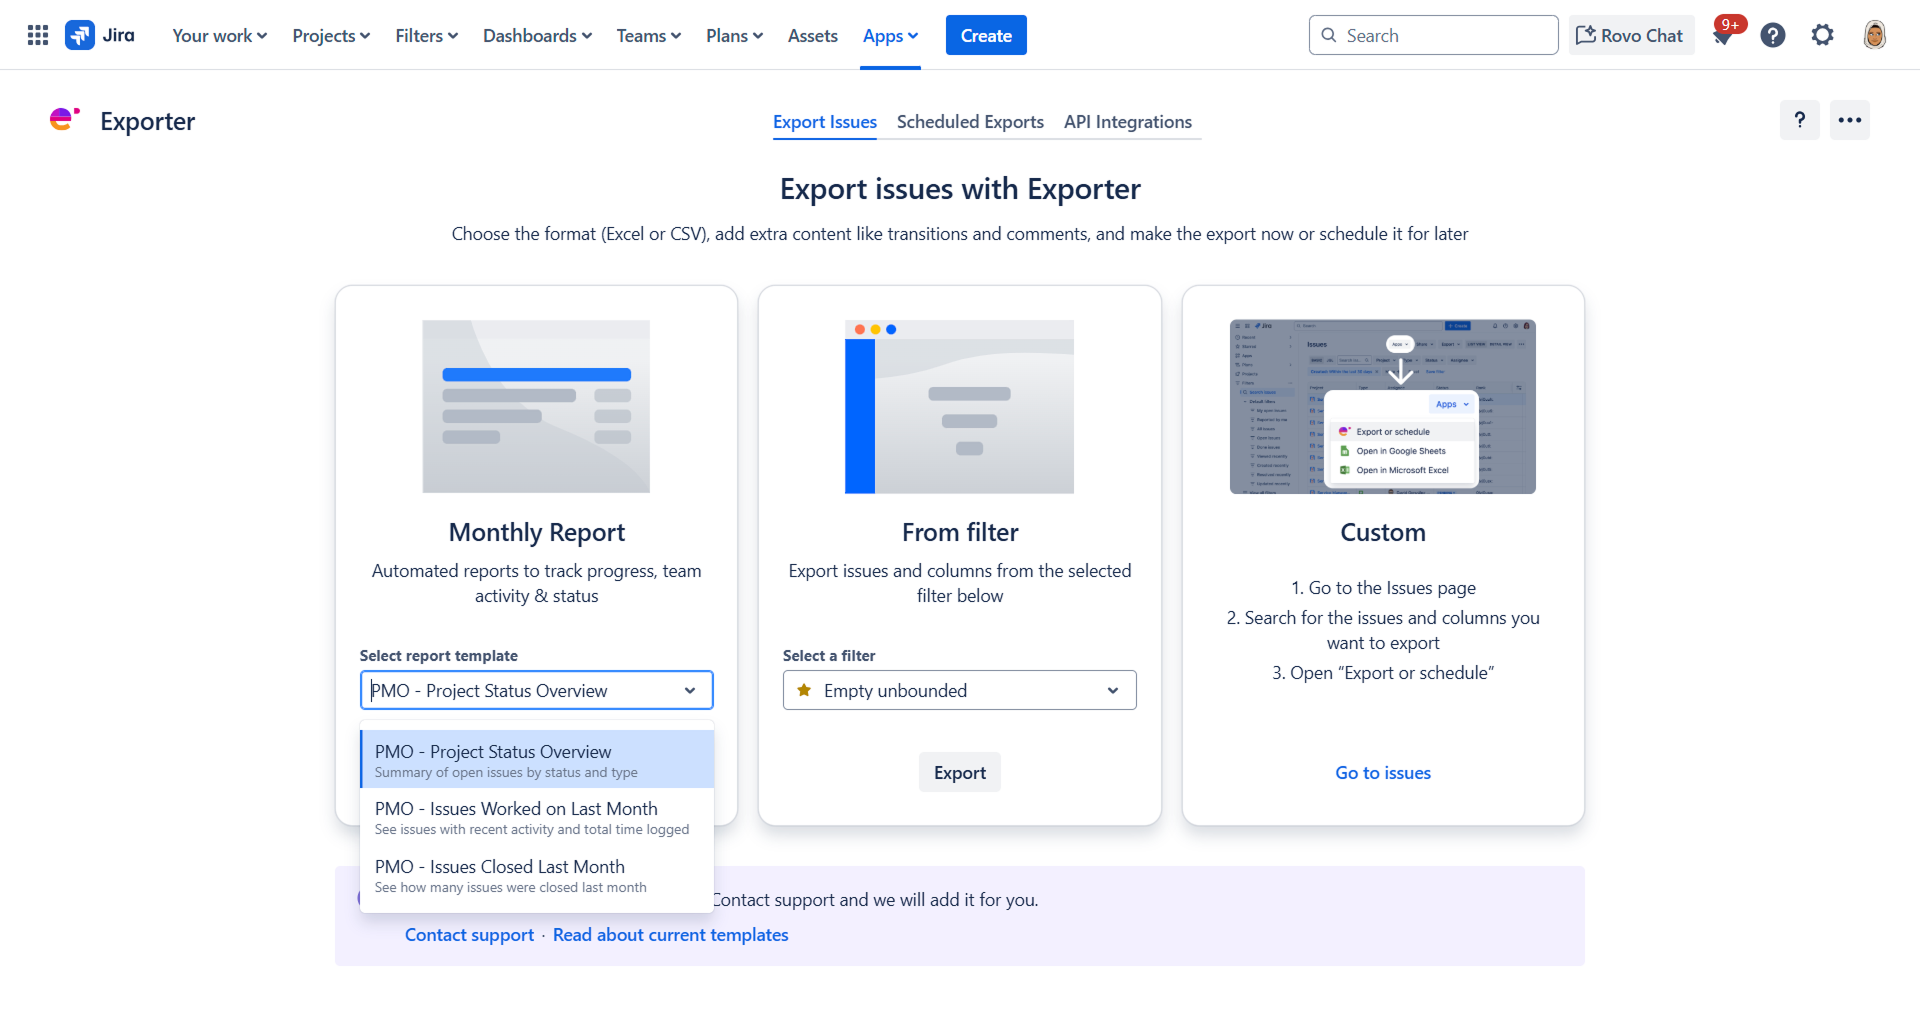Viewport: 1920px width, 1032px height.
Task: Click the Contact support link
Action: pos(469,934)
